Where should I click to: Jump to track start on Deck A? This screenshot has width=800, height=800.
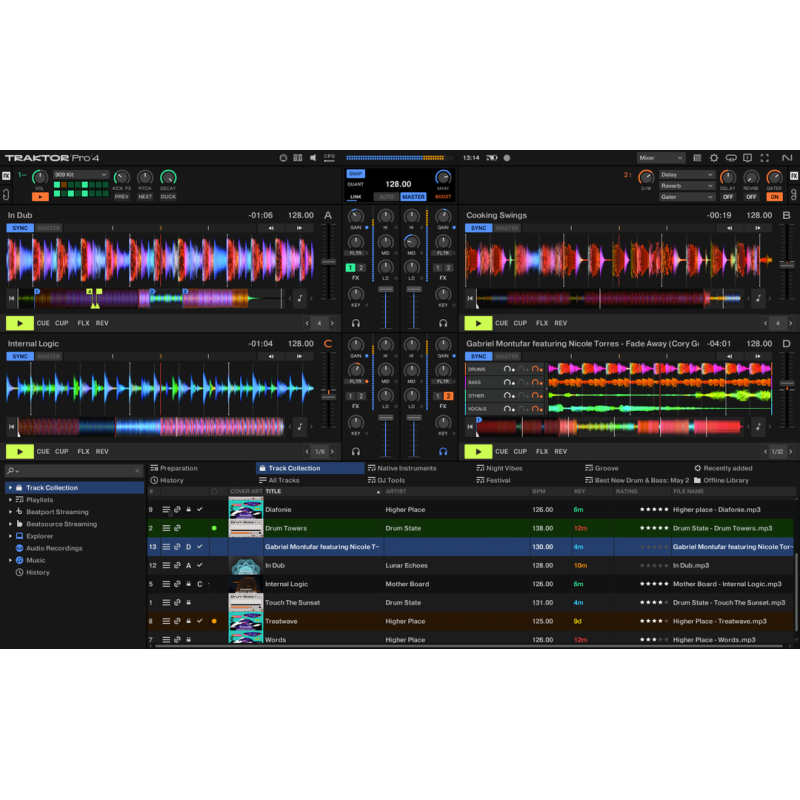pyautogui.click(x=11, y=298)
